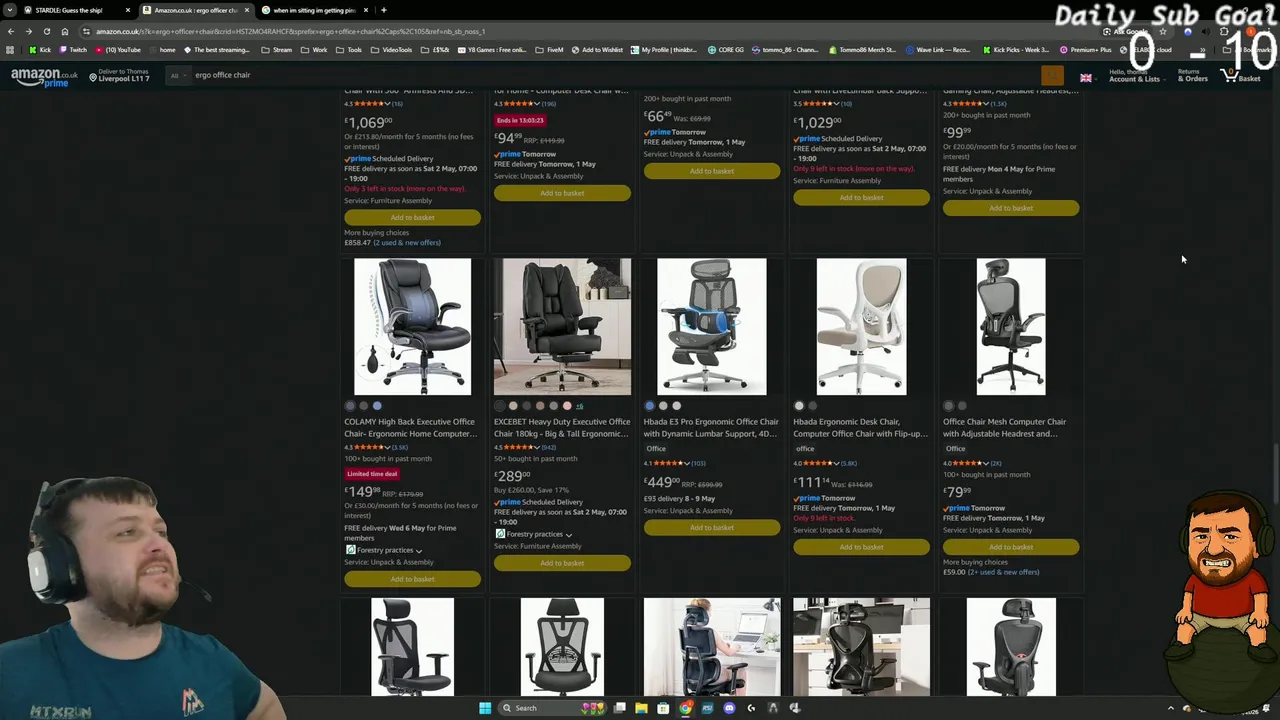Select the blue colour swatch for COLAMY chair
Image resolution: width=1280 pixels, height=720 pixels.
click(377, 406)
